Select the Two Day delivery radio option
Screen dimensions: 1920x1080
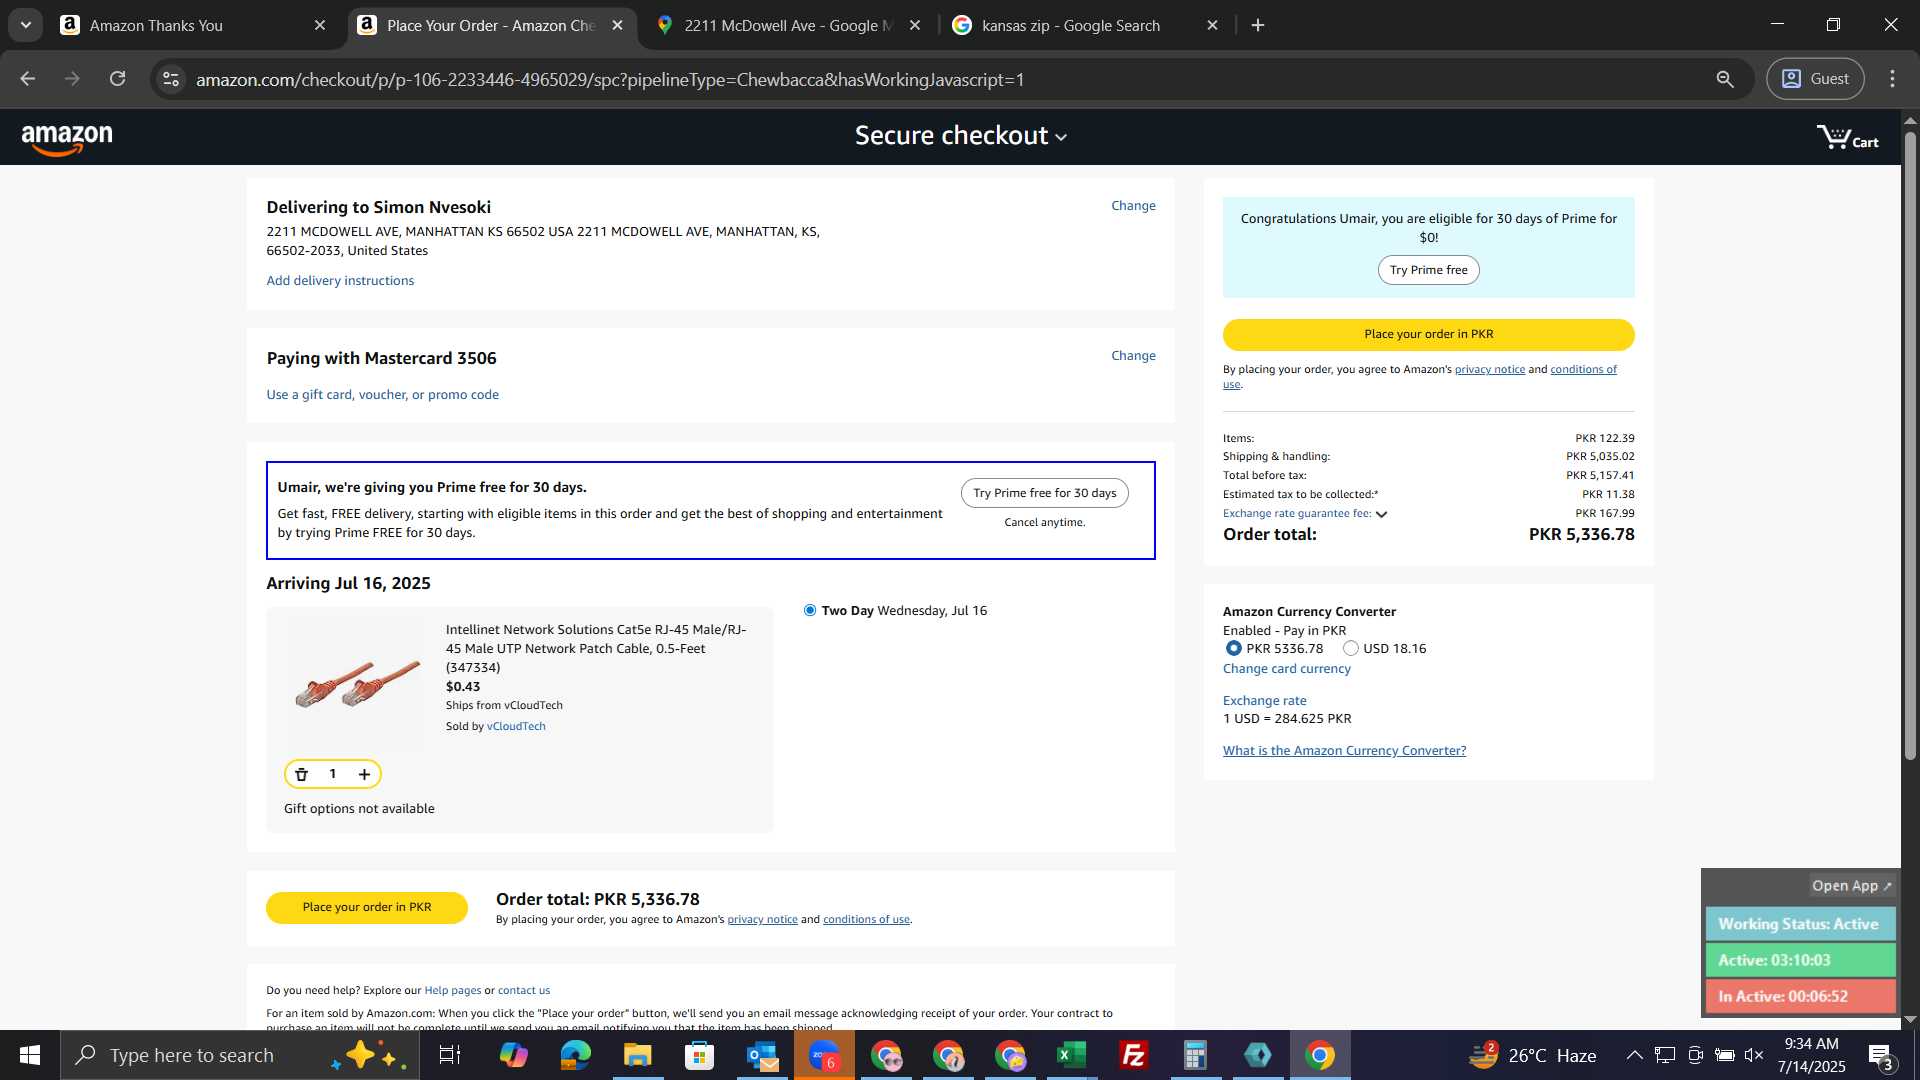(810, 610)
